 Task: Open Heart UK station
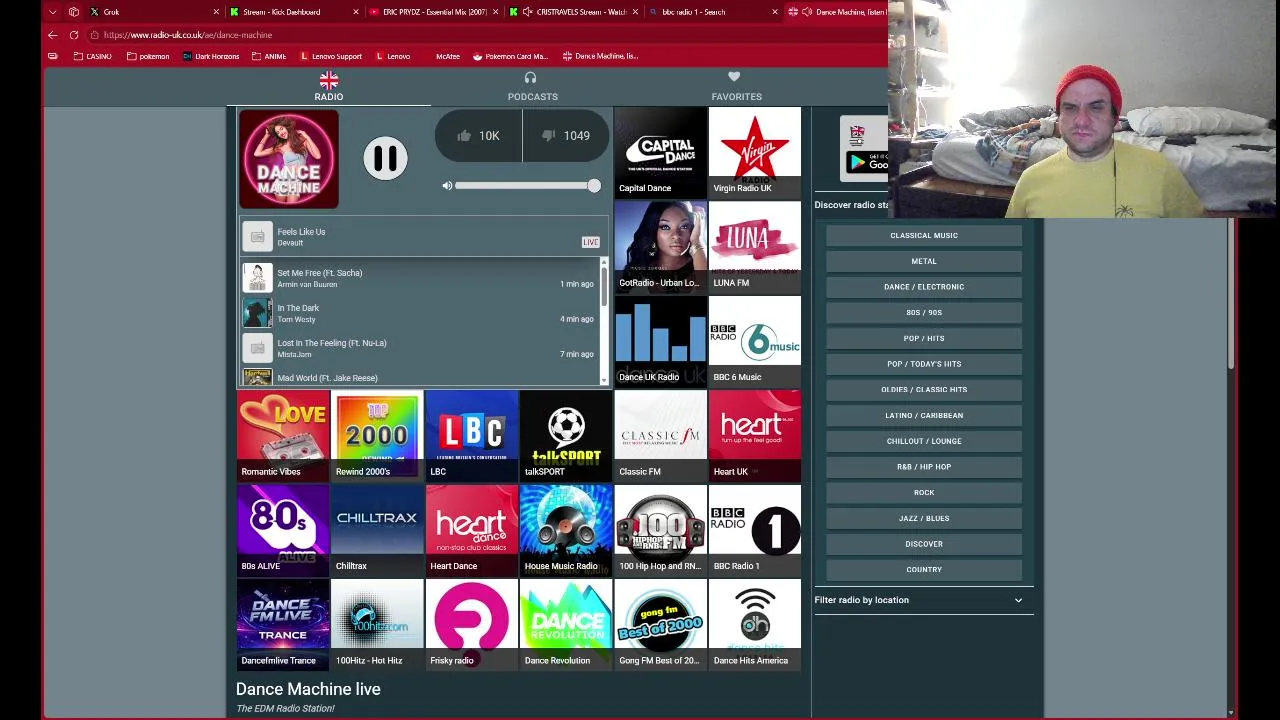(x=754, y=436)
